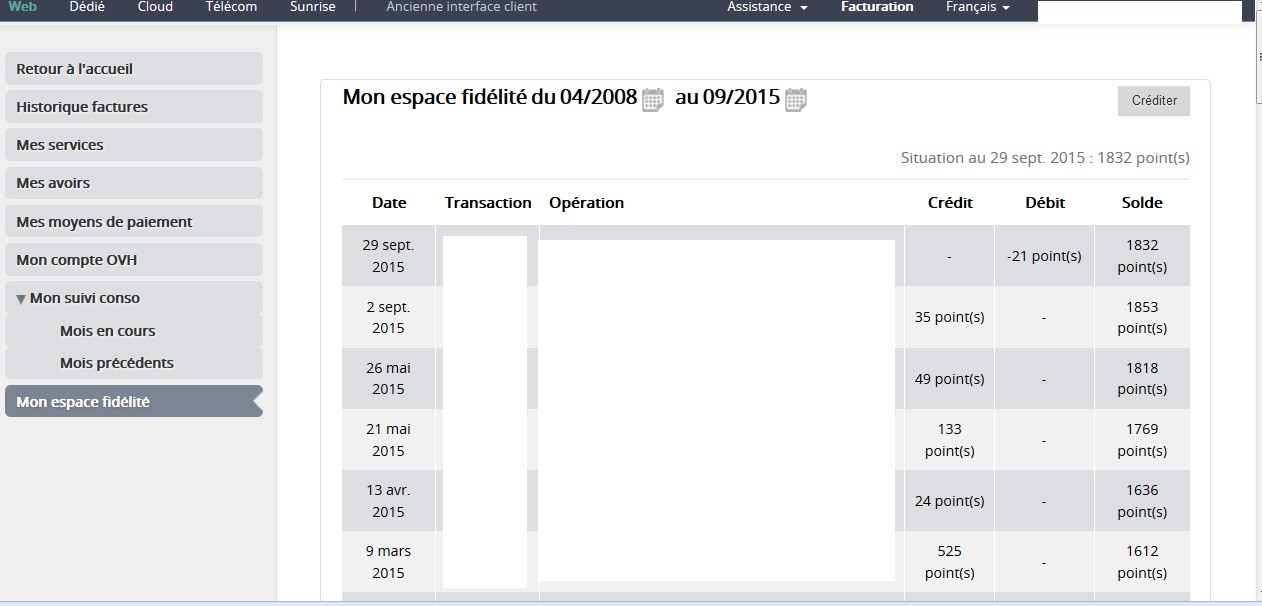Click the Créditer button
Image resolution: width=1262 pixels, height=606 pixels.
pyautogui.click(x=1153, y=101)
